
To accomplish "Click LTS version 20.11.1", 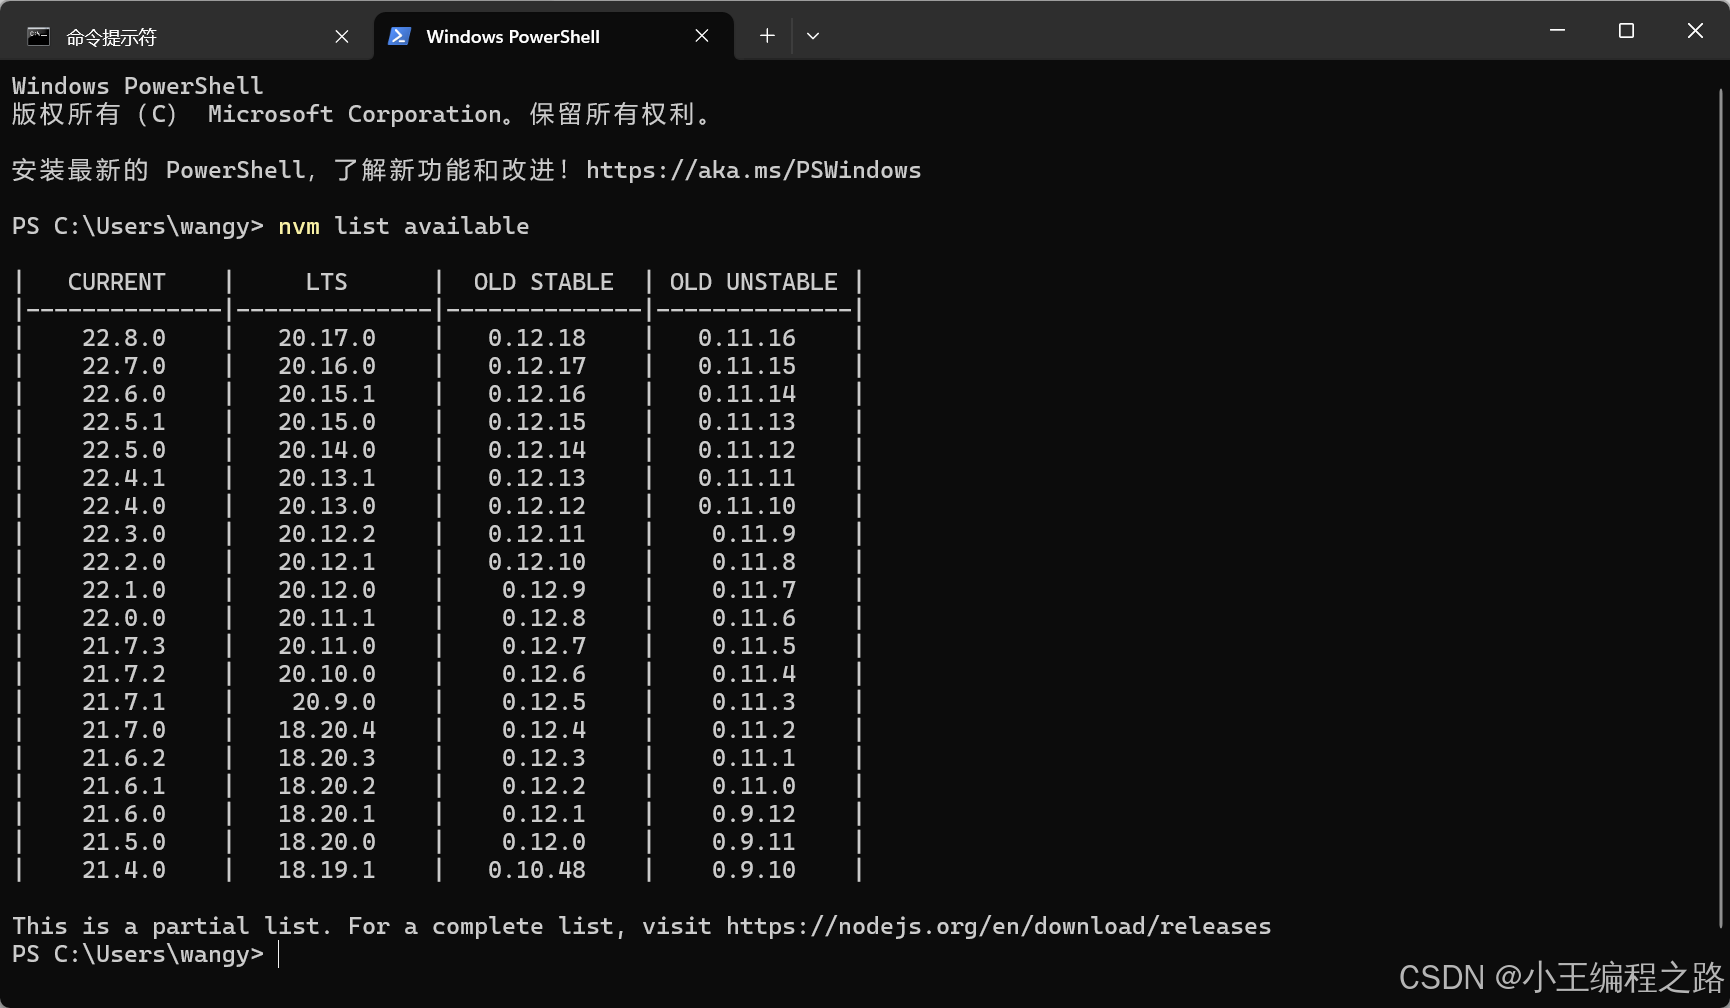I will click(327, 618).
